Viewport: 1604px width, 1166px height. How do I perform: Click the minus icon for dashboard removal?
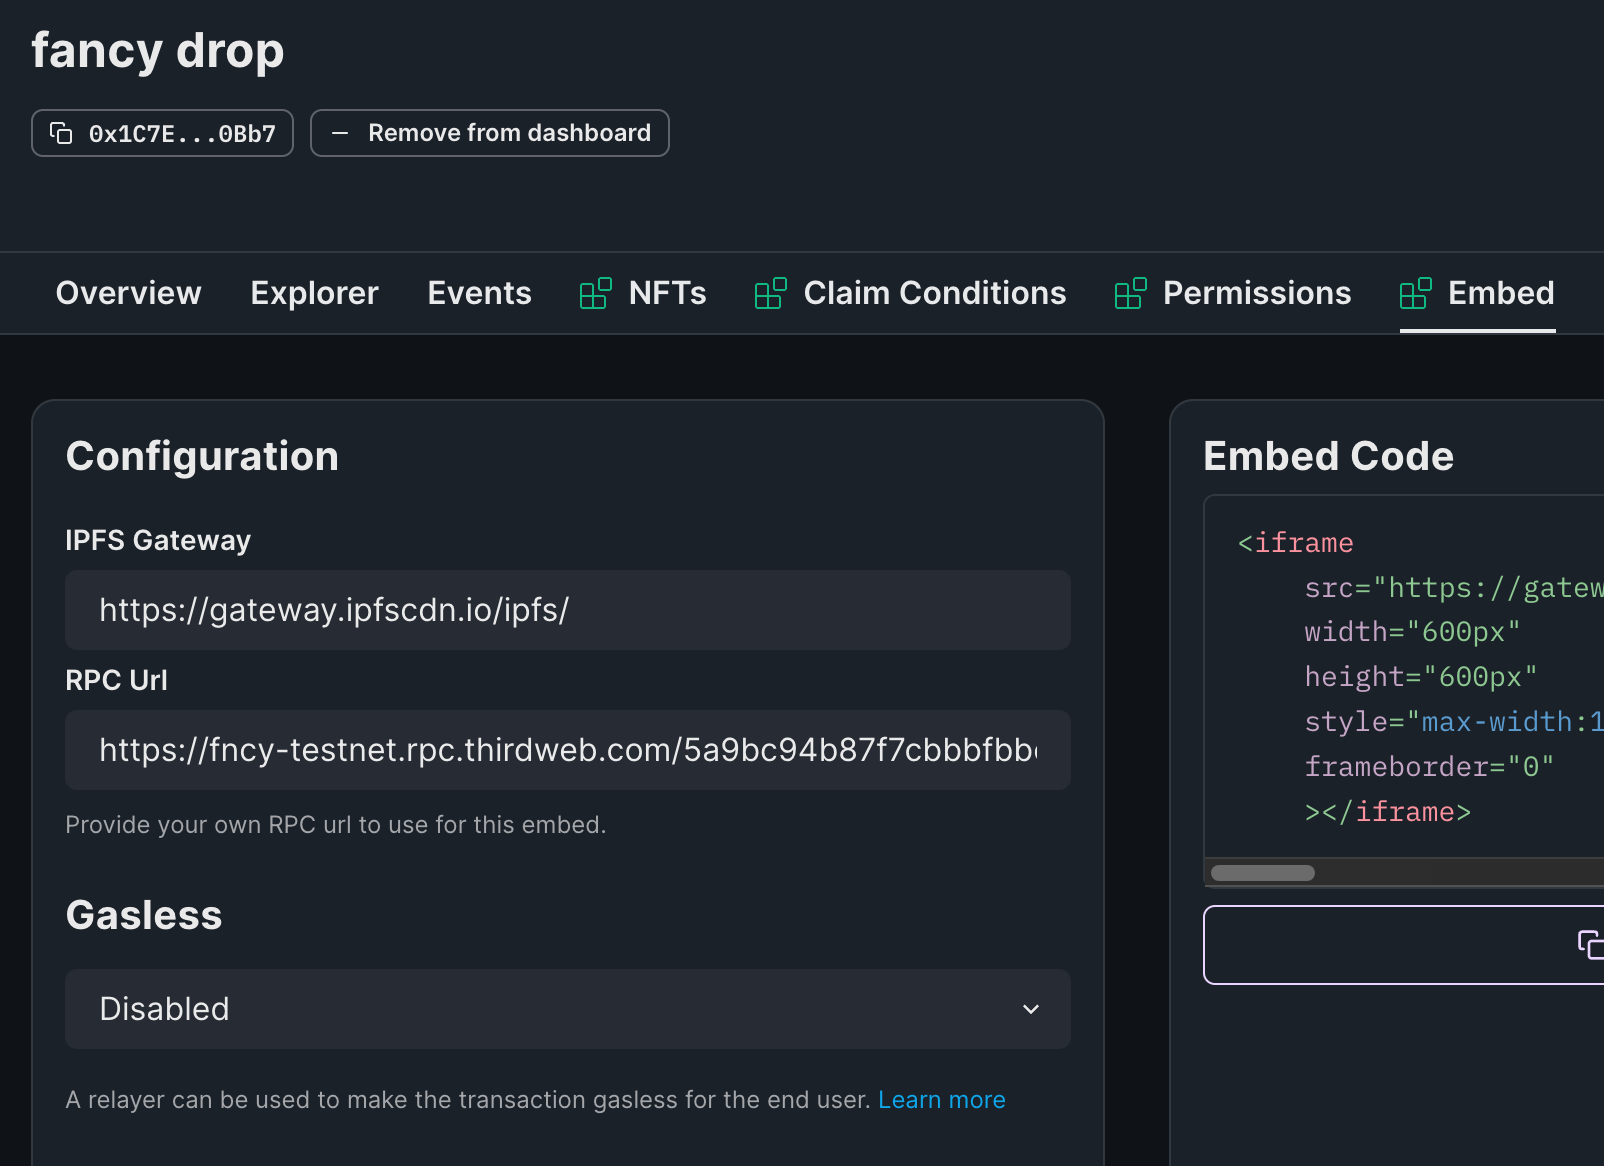coord(340,133)
